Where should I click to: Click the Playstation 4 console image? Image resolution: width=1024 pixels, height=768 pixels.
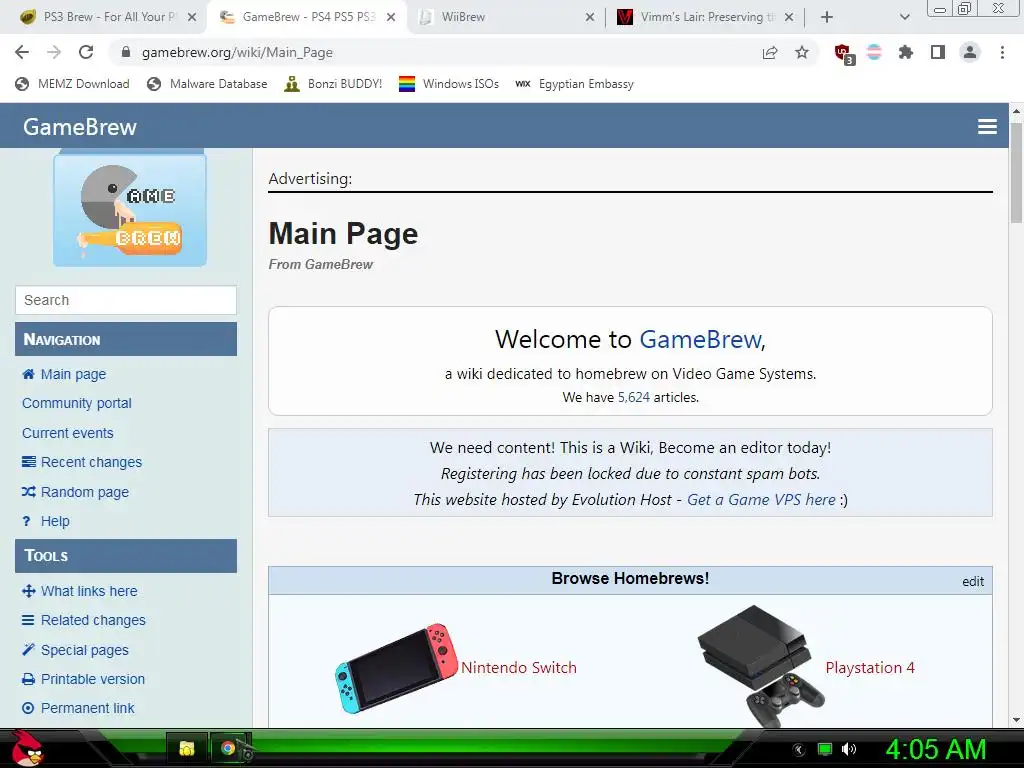[x=761, y=666]
